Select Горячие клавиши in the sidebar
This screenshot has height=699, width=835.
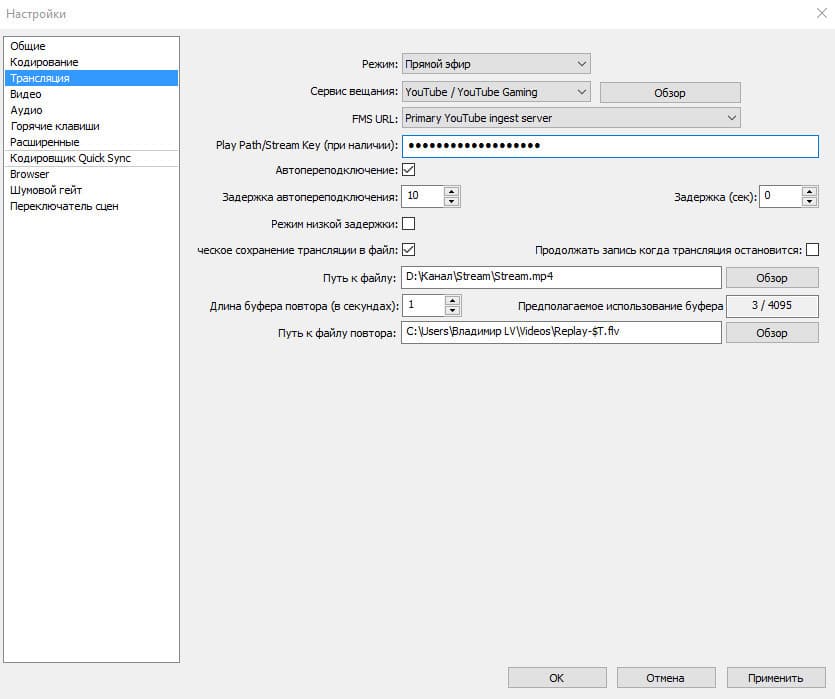(91, 126)
